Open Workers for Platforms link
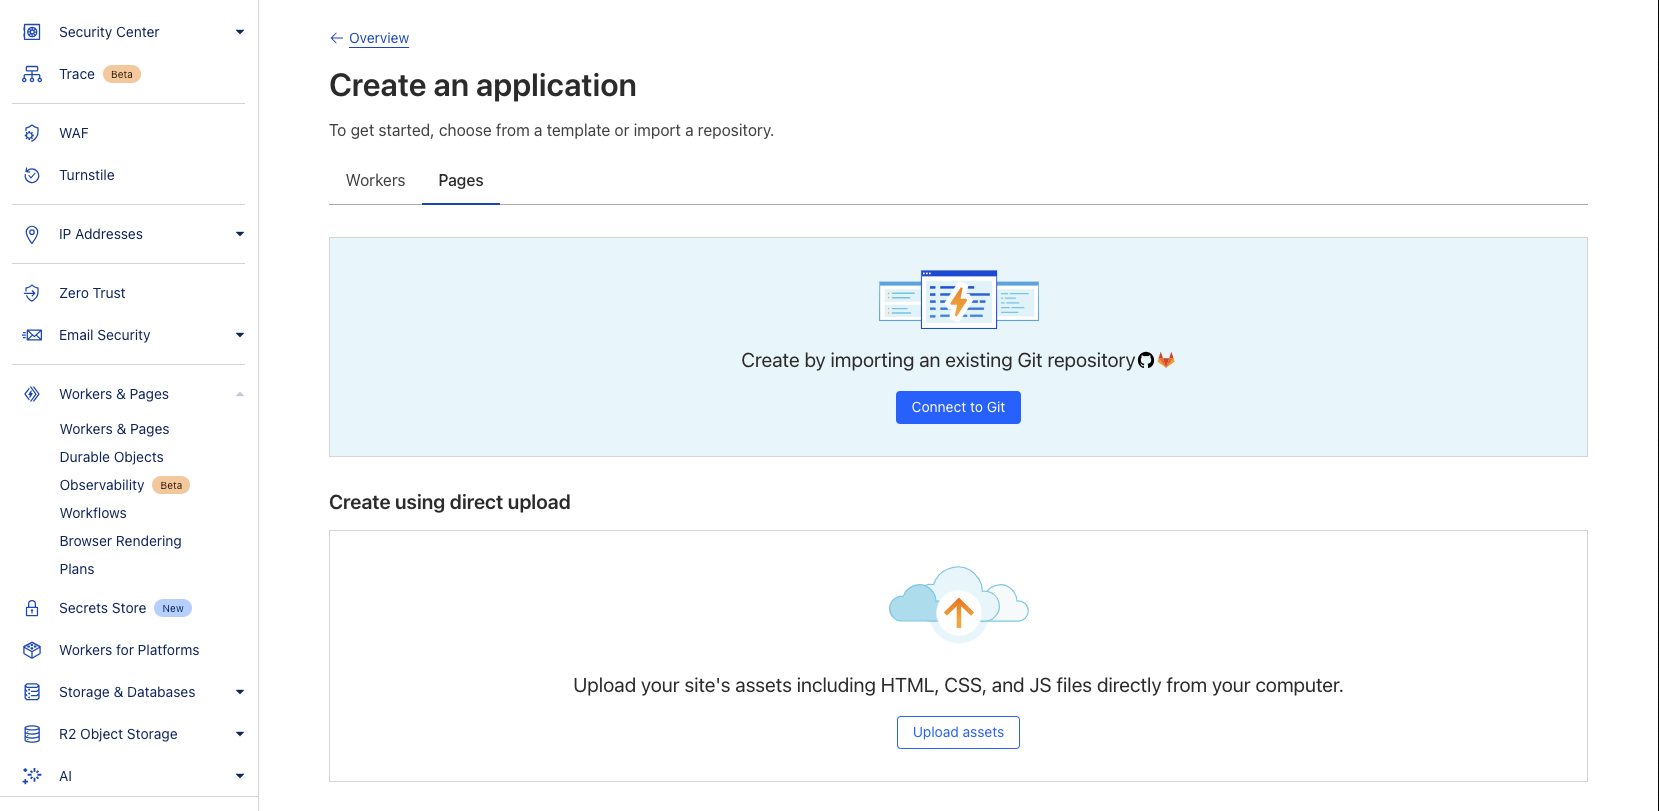Image resolution: width=1659 pixels, height=811 pixels. point(129,650)
